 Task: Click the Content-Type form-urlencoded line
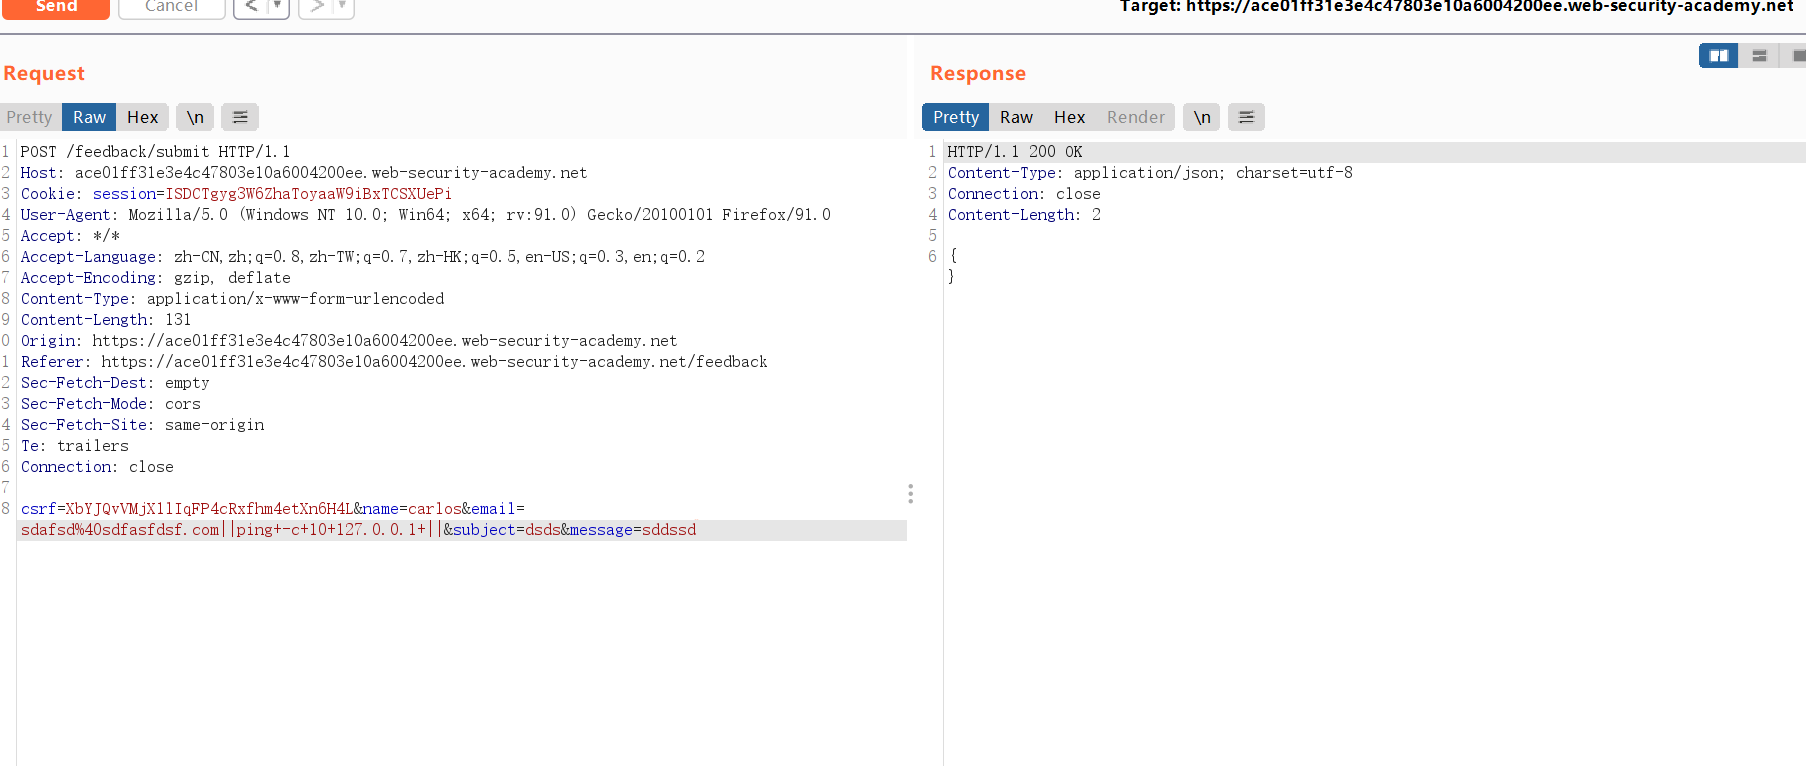point(232,299)
